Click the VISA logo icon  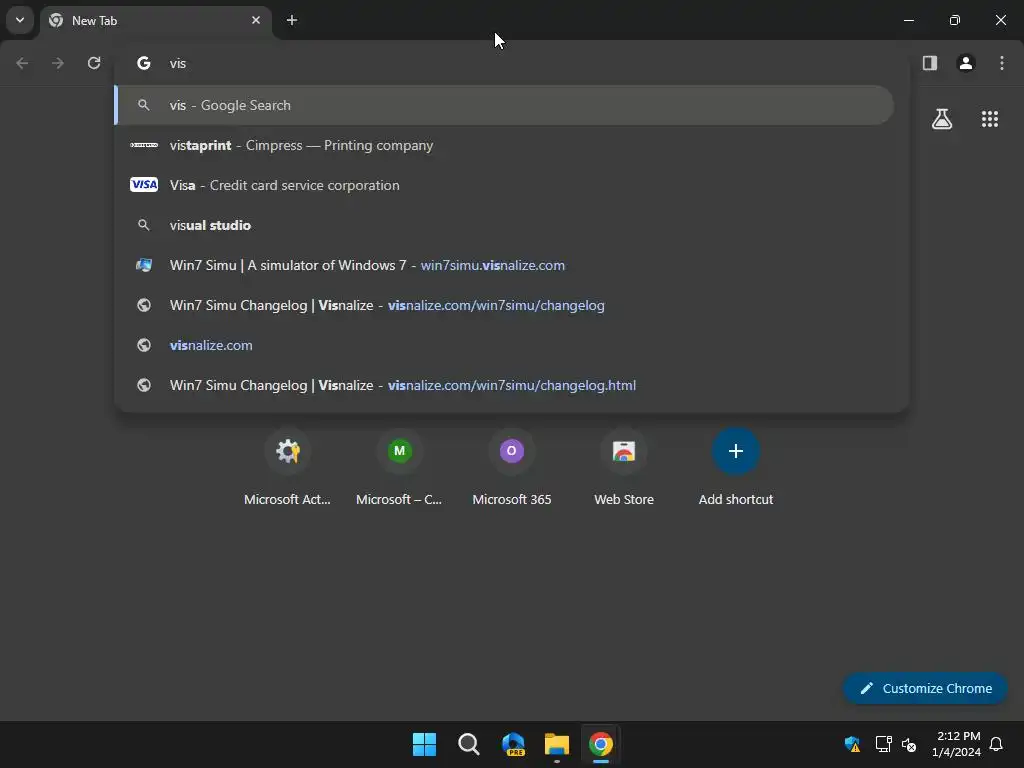tap(144, 185)
